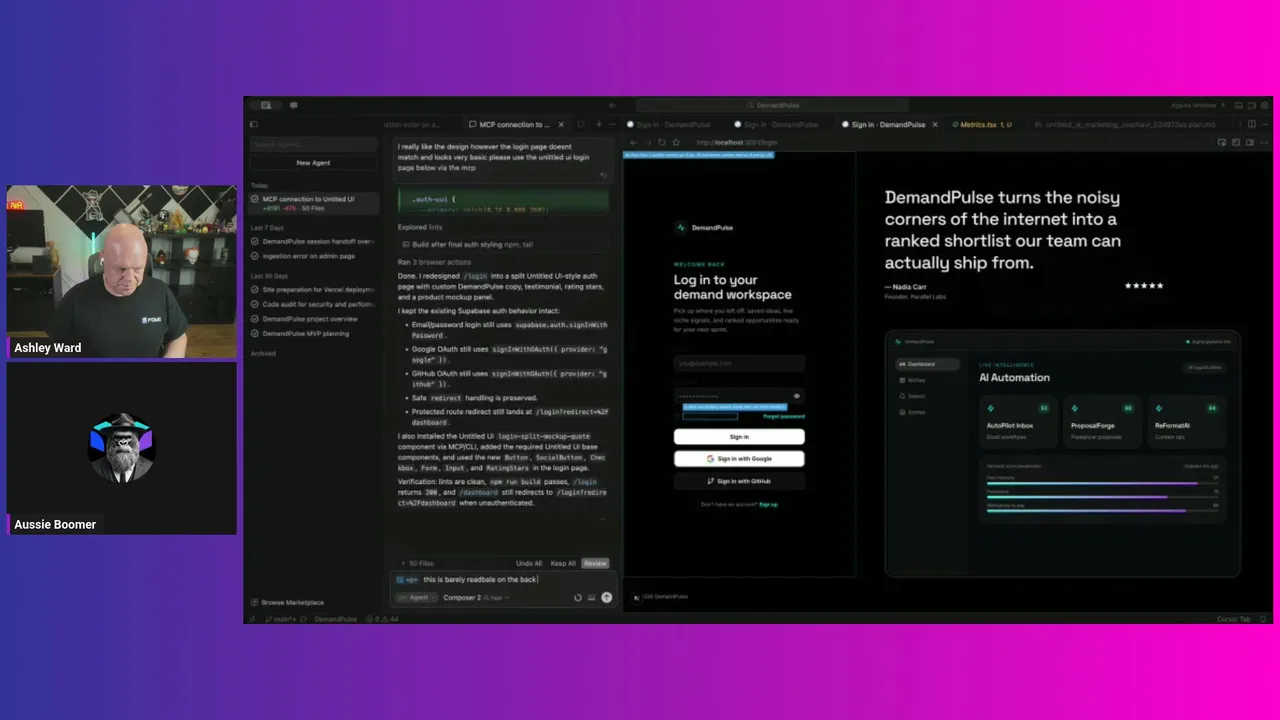This screenshot has width=1280, height=720.
Task: Switch to active Sign in - DemandPulse tab
Action: [888, 125]
